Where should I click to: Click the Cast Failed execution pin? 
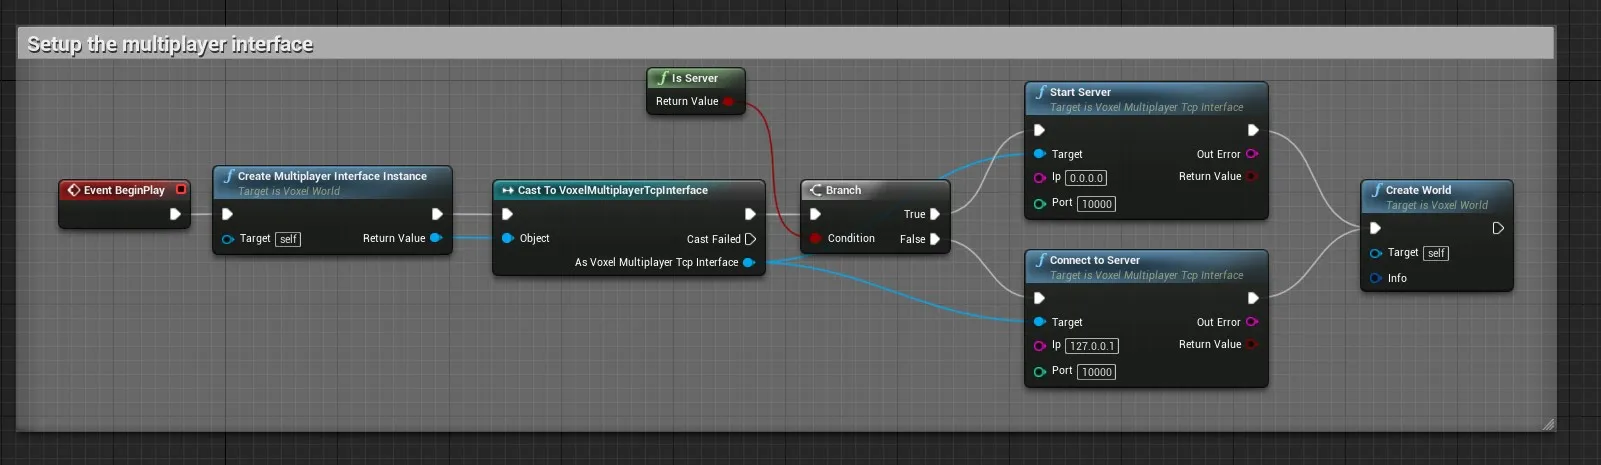(x=750, y=239)
